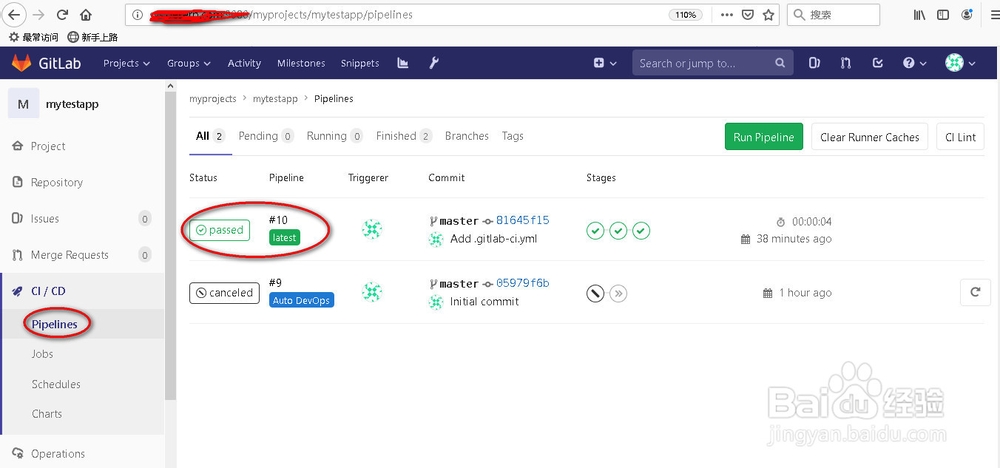Open user avatar menu in navbar
Viewport: 1000px width, 468px height.
tap(960, 63)
